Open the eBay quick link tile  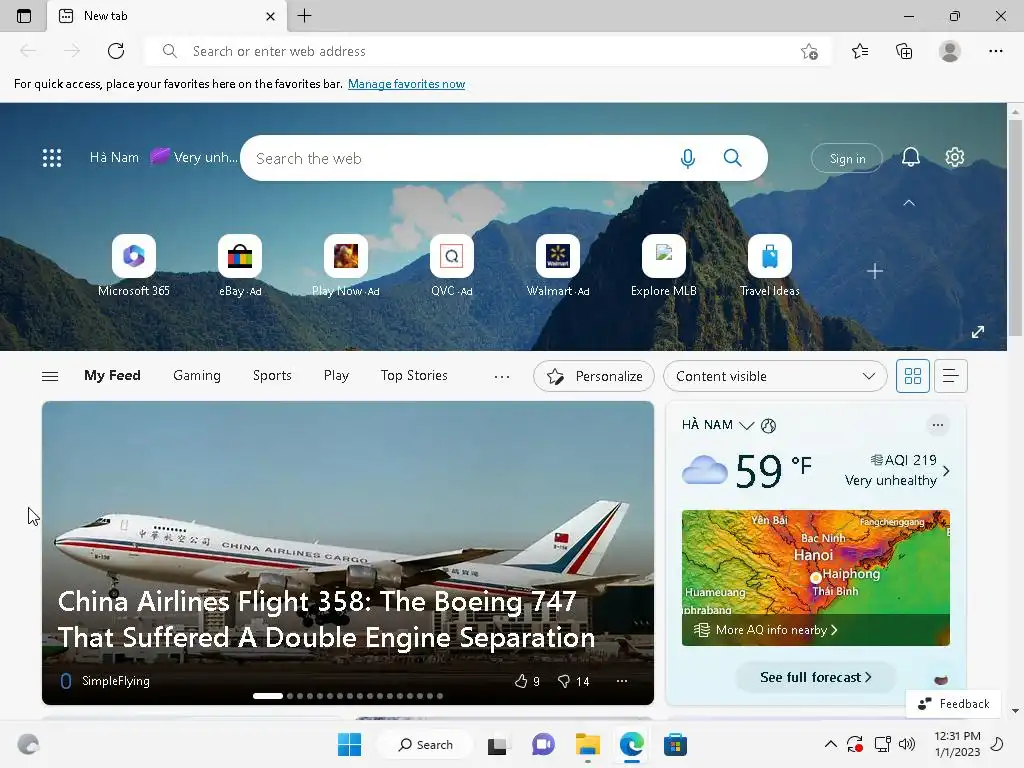[x=240, y=266]
